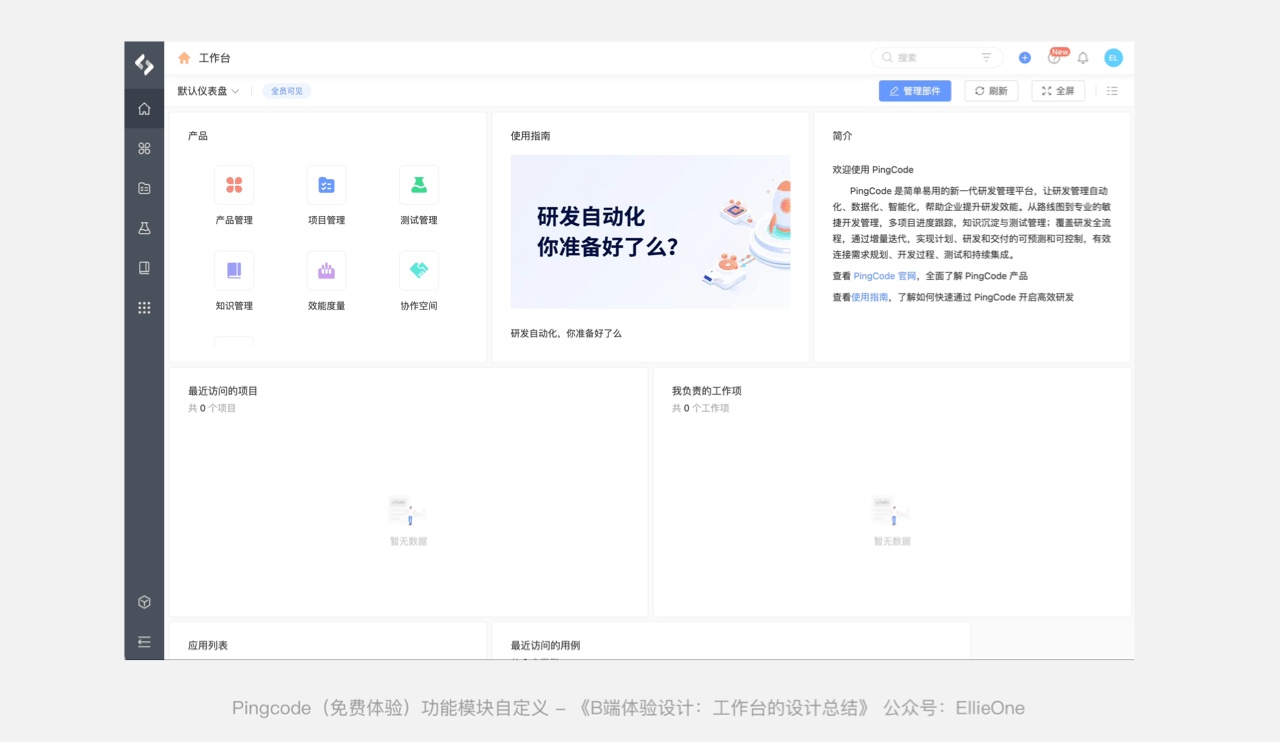Click the 产品 panel heading
This screenshot has width=1280, height=742.
[x=198, y=136]
